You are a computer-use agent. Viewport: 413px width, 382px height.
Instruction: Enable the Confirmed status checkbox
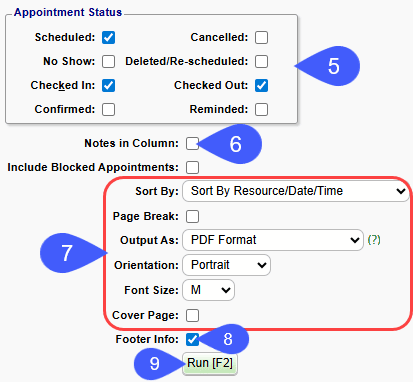(109, 109)
